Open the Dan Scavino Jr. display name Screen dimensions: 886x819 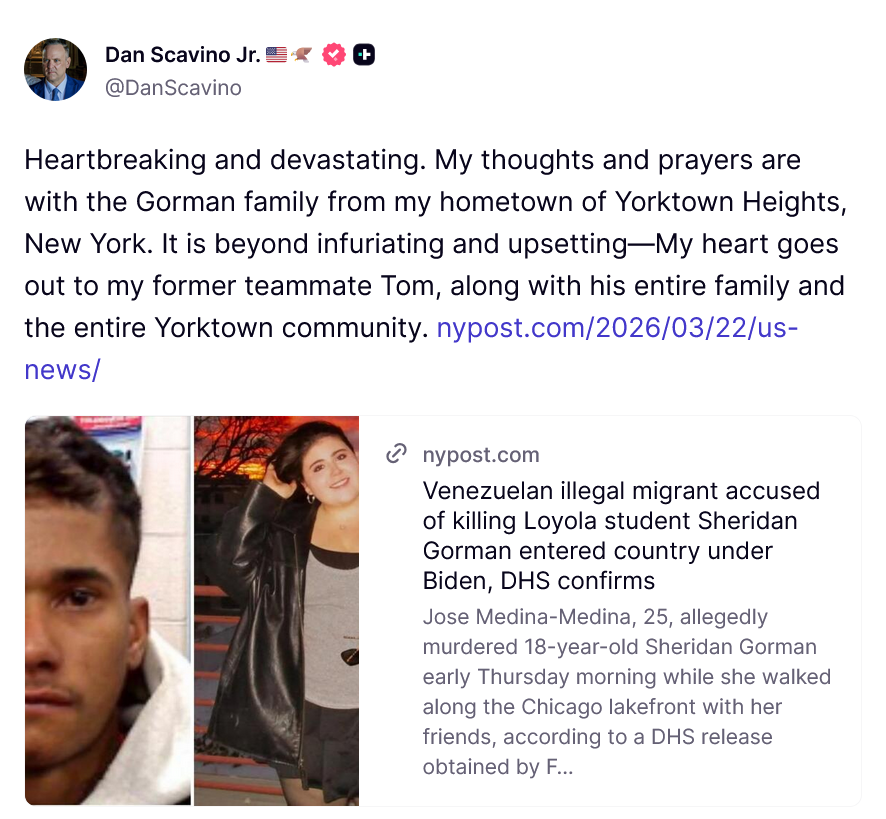coord(182,55)
